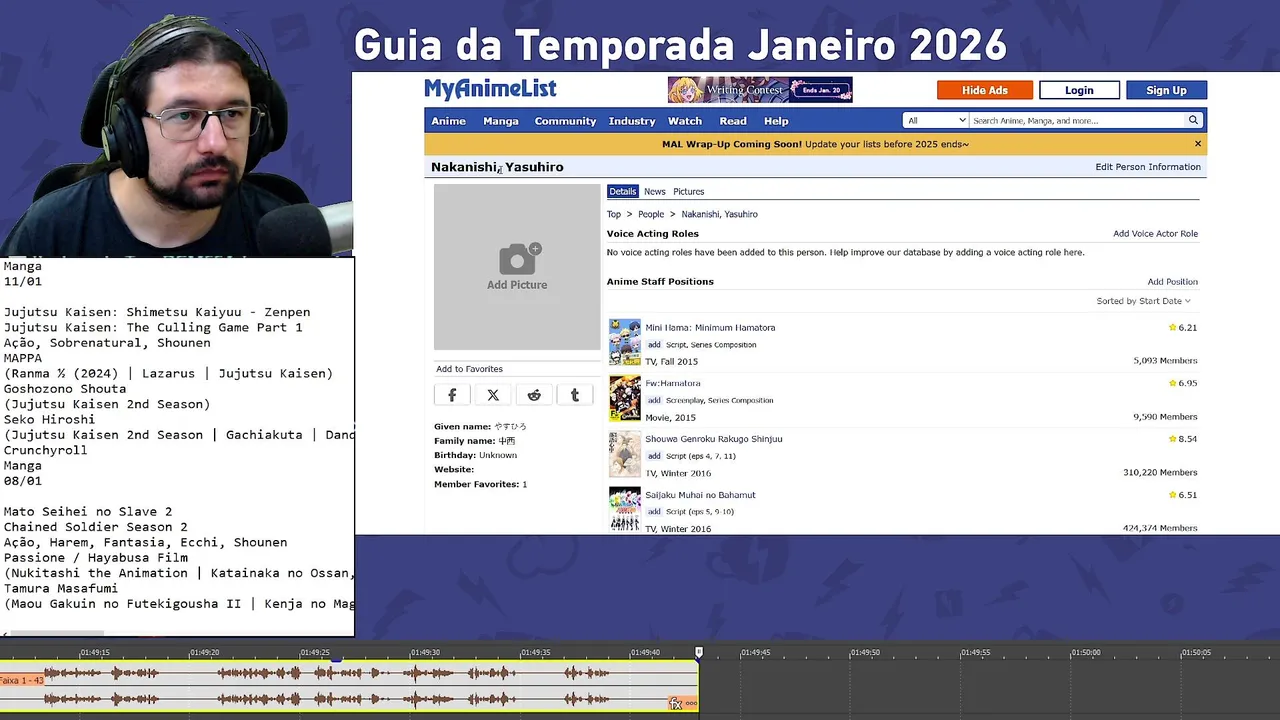Viewport: 1280px width, 720px height.
Task: Open Saijaku Muhai no Bahamut title link
Action: [x=700, y=495]
